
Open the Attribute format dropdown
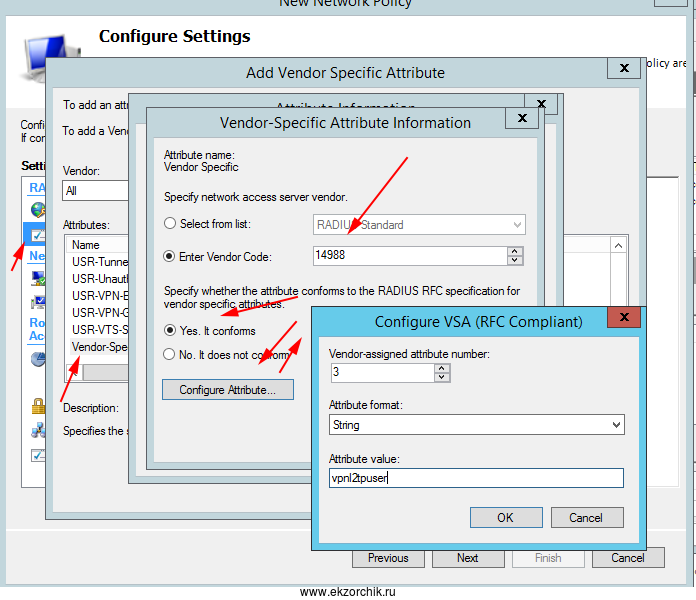(x=615, y=425)
